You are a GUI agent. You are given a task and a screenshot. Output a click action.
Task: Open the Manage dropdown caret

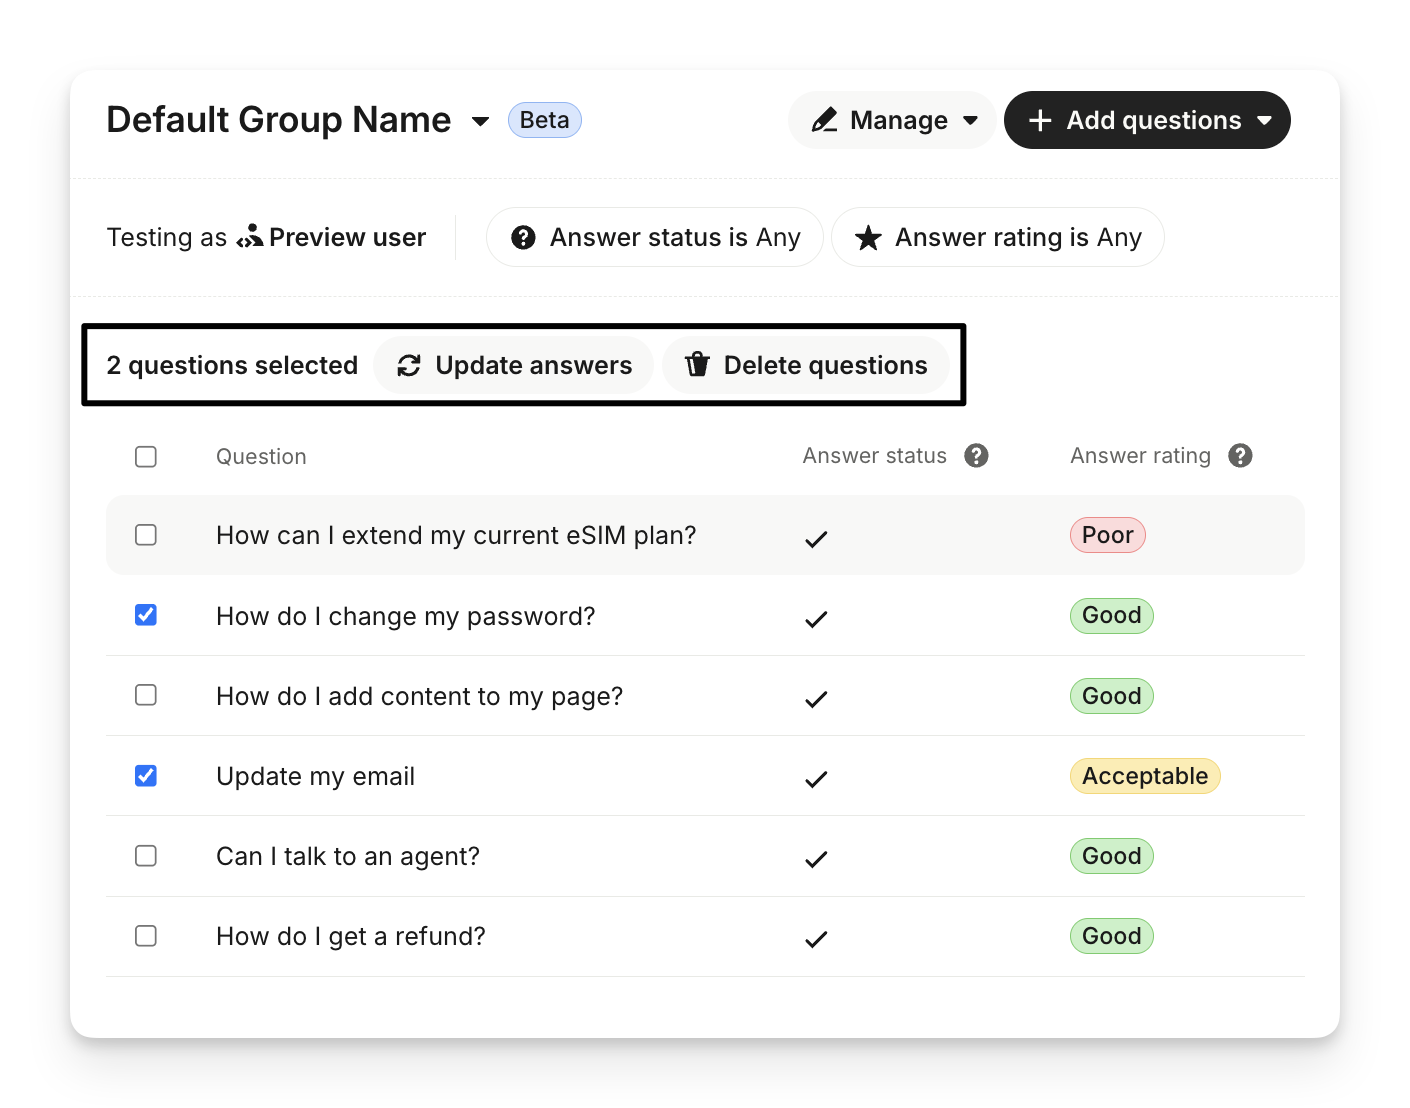970,121
